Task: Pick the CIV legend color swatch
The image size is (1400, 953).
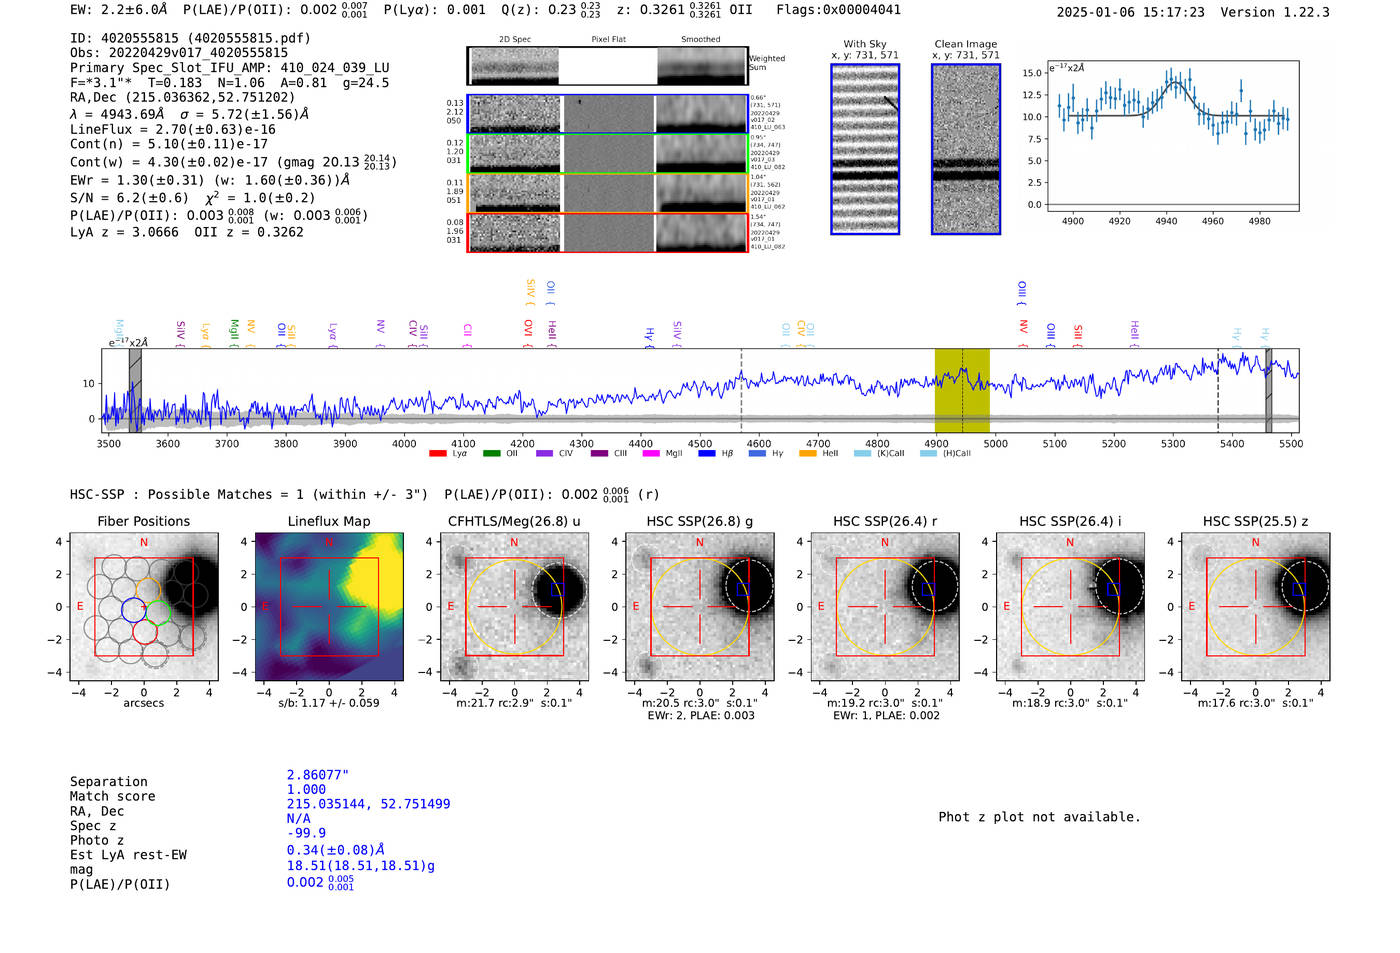Action: [x=544, y=454]
